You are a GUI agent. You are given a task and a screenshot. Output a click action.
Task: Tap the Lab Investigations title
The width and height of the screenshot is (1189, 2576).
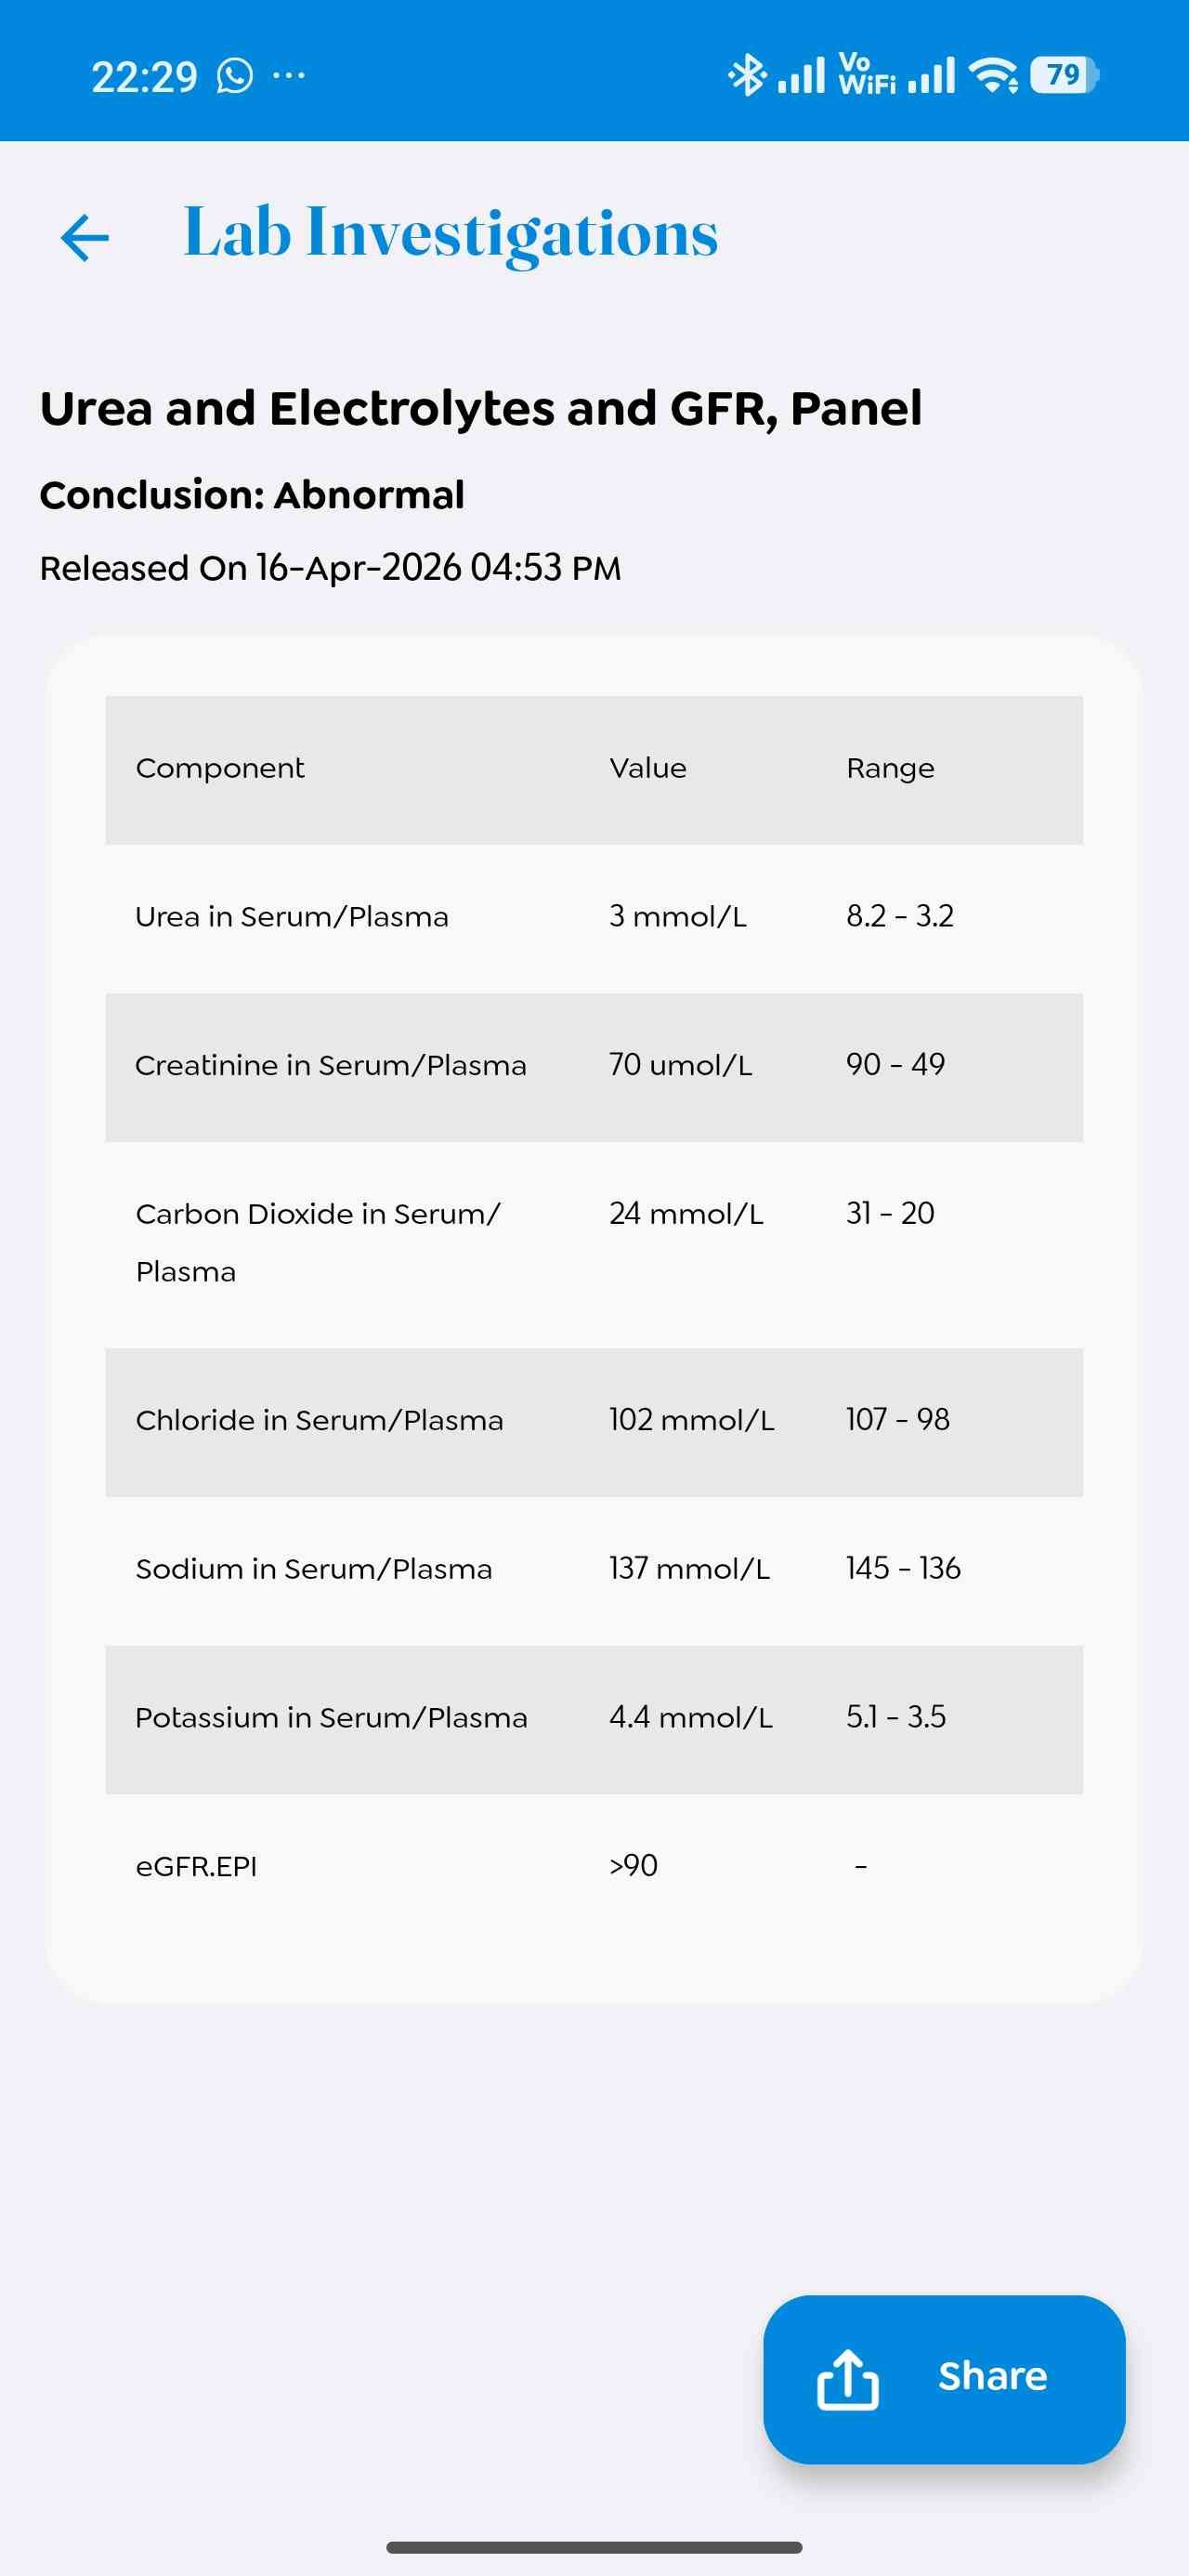click(x=451, y=234)
